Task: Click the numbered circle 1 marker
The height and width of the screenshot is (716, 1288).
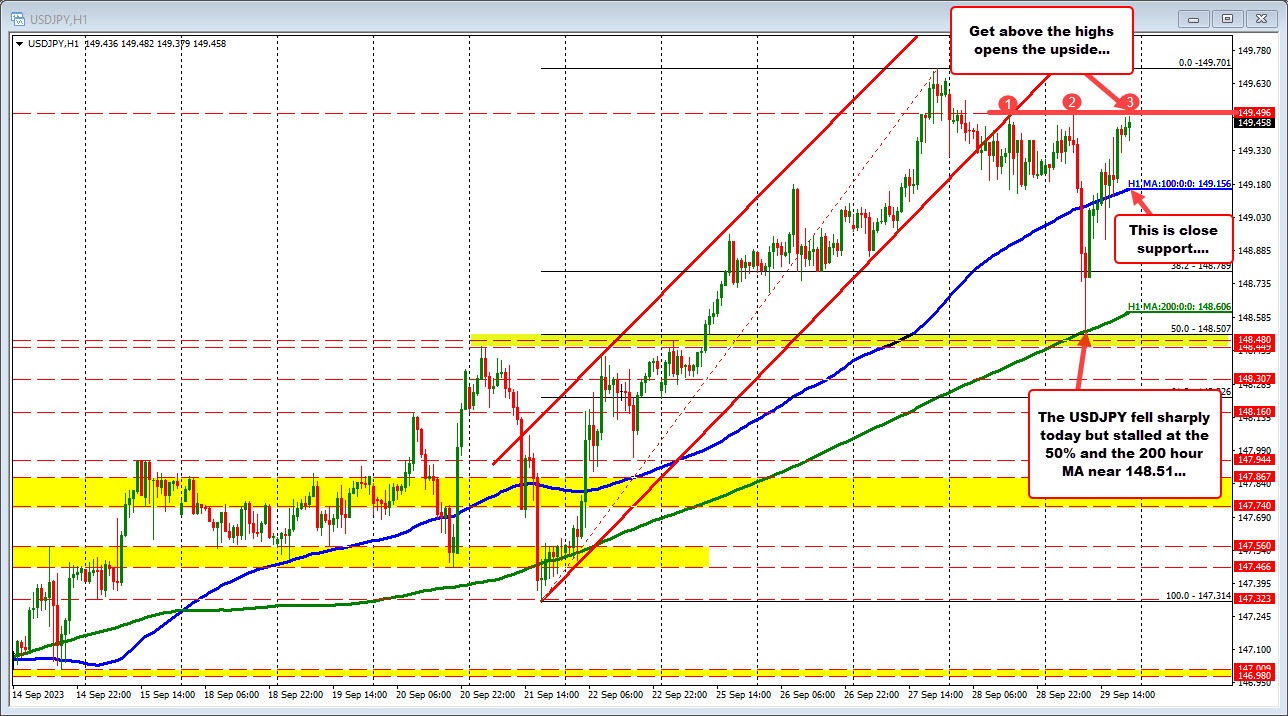Action: pyautogui.click(x=1007, y=104)
